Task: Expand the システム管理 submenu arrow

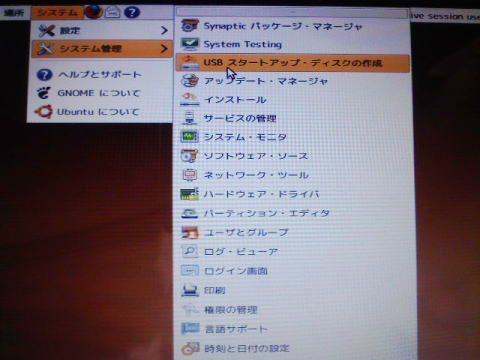Action: (164, 49)
